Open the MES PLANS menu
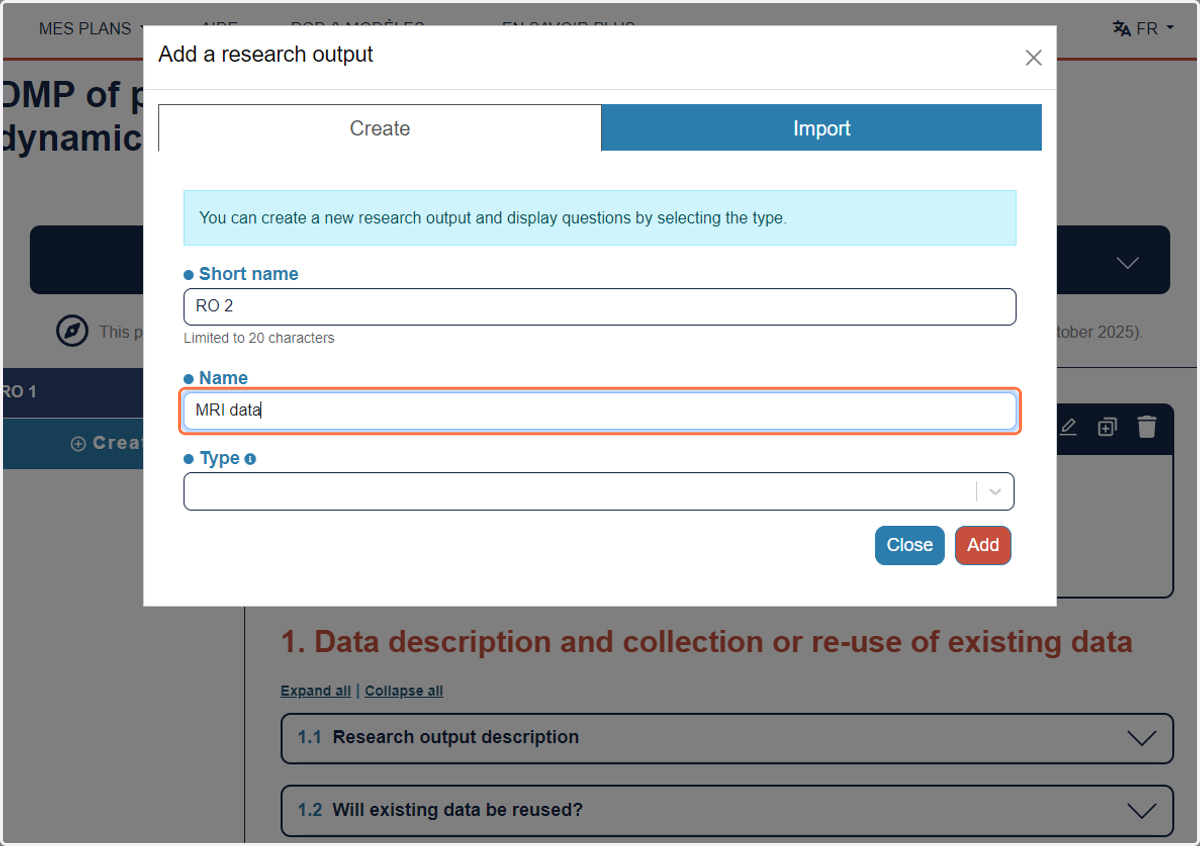 pyautogui.click(x=91, y=28)
